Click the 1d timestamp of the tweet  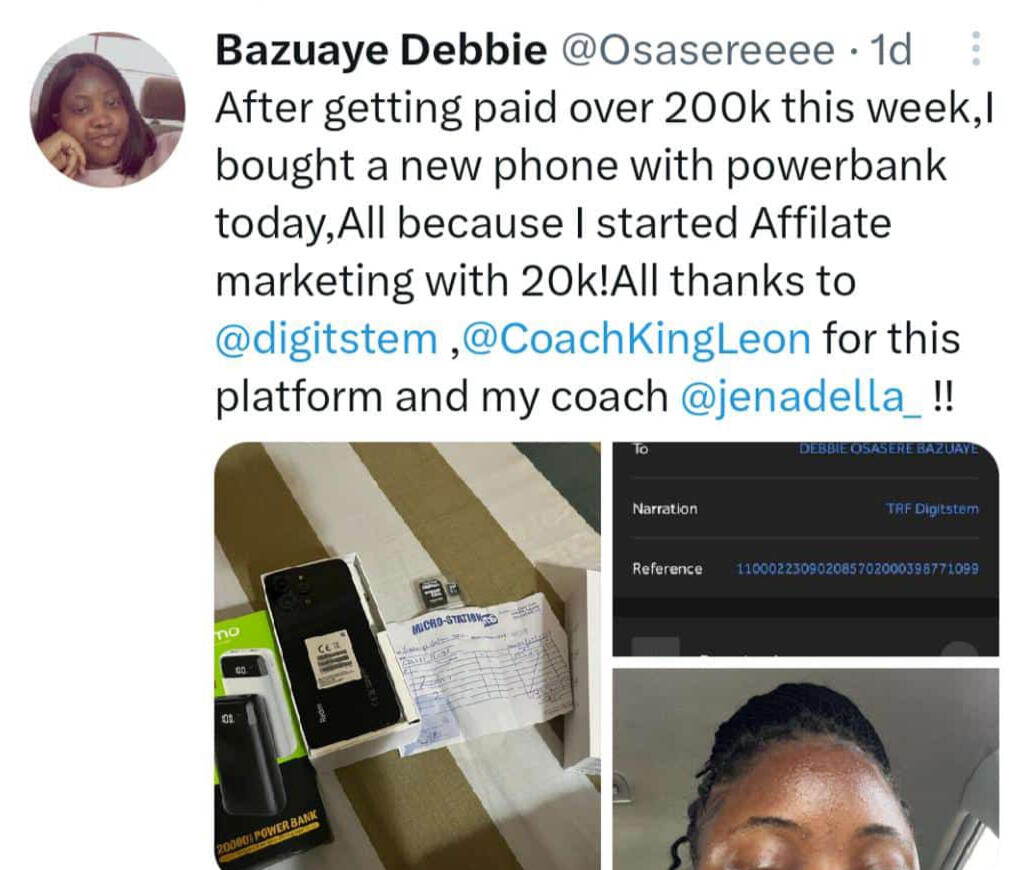pyautogui.click(x=890, y=50)
